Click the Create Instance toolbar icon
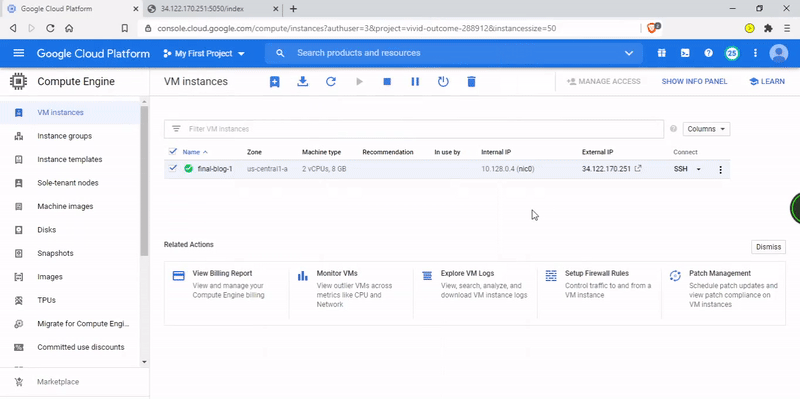 (x=274, y=82)
